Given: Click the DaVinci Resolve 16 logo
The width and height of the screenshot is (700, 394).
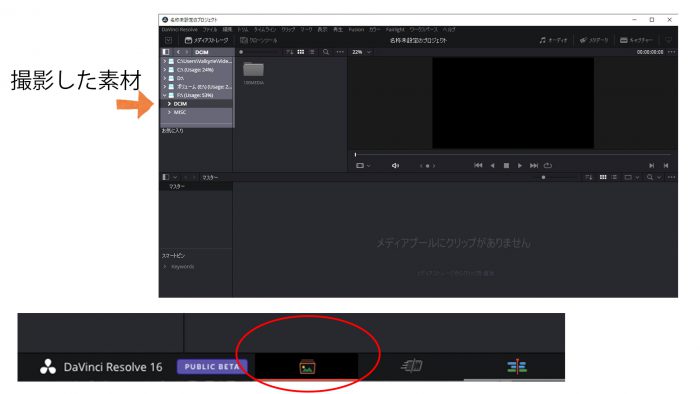Looking at the screenshot, I should [48, 367].
